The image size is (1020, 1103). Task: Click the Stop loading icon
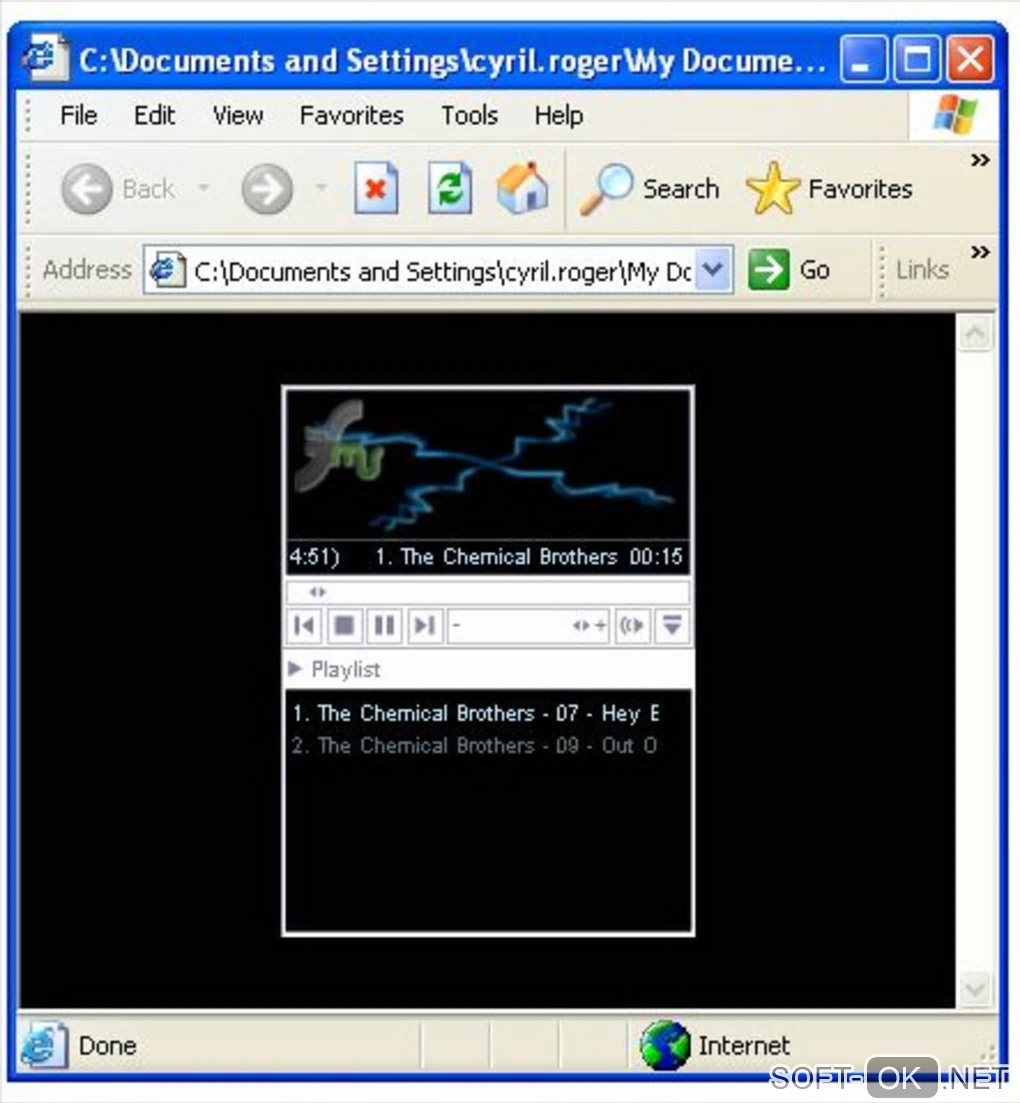pos(376,188)
